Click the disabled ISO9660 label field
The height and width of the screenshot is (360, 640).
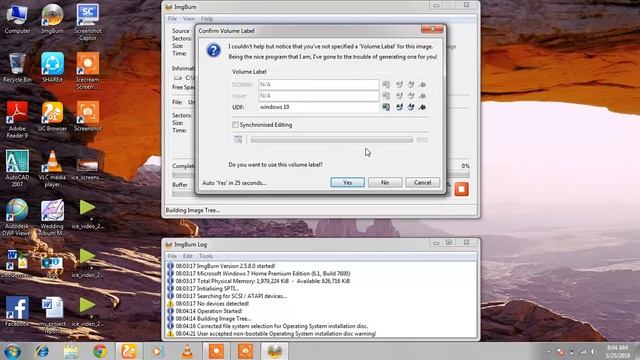[x=318, y=84]
